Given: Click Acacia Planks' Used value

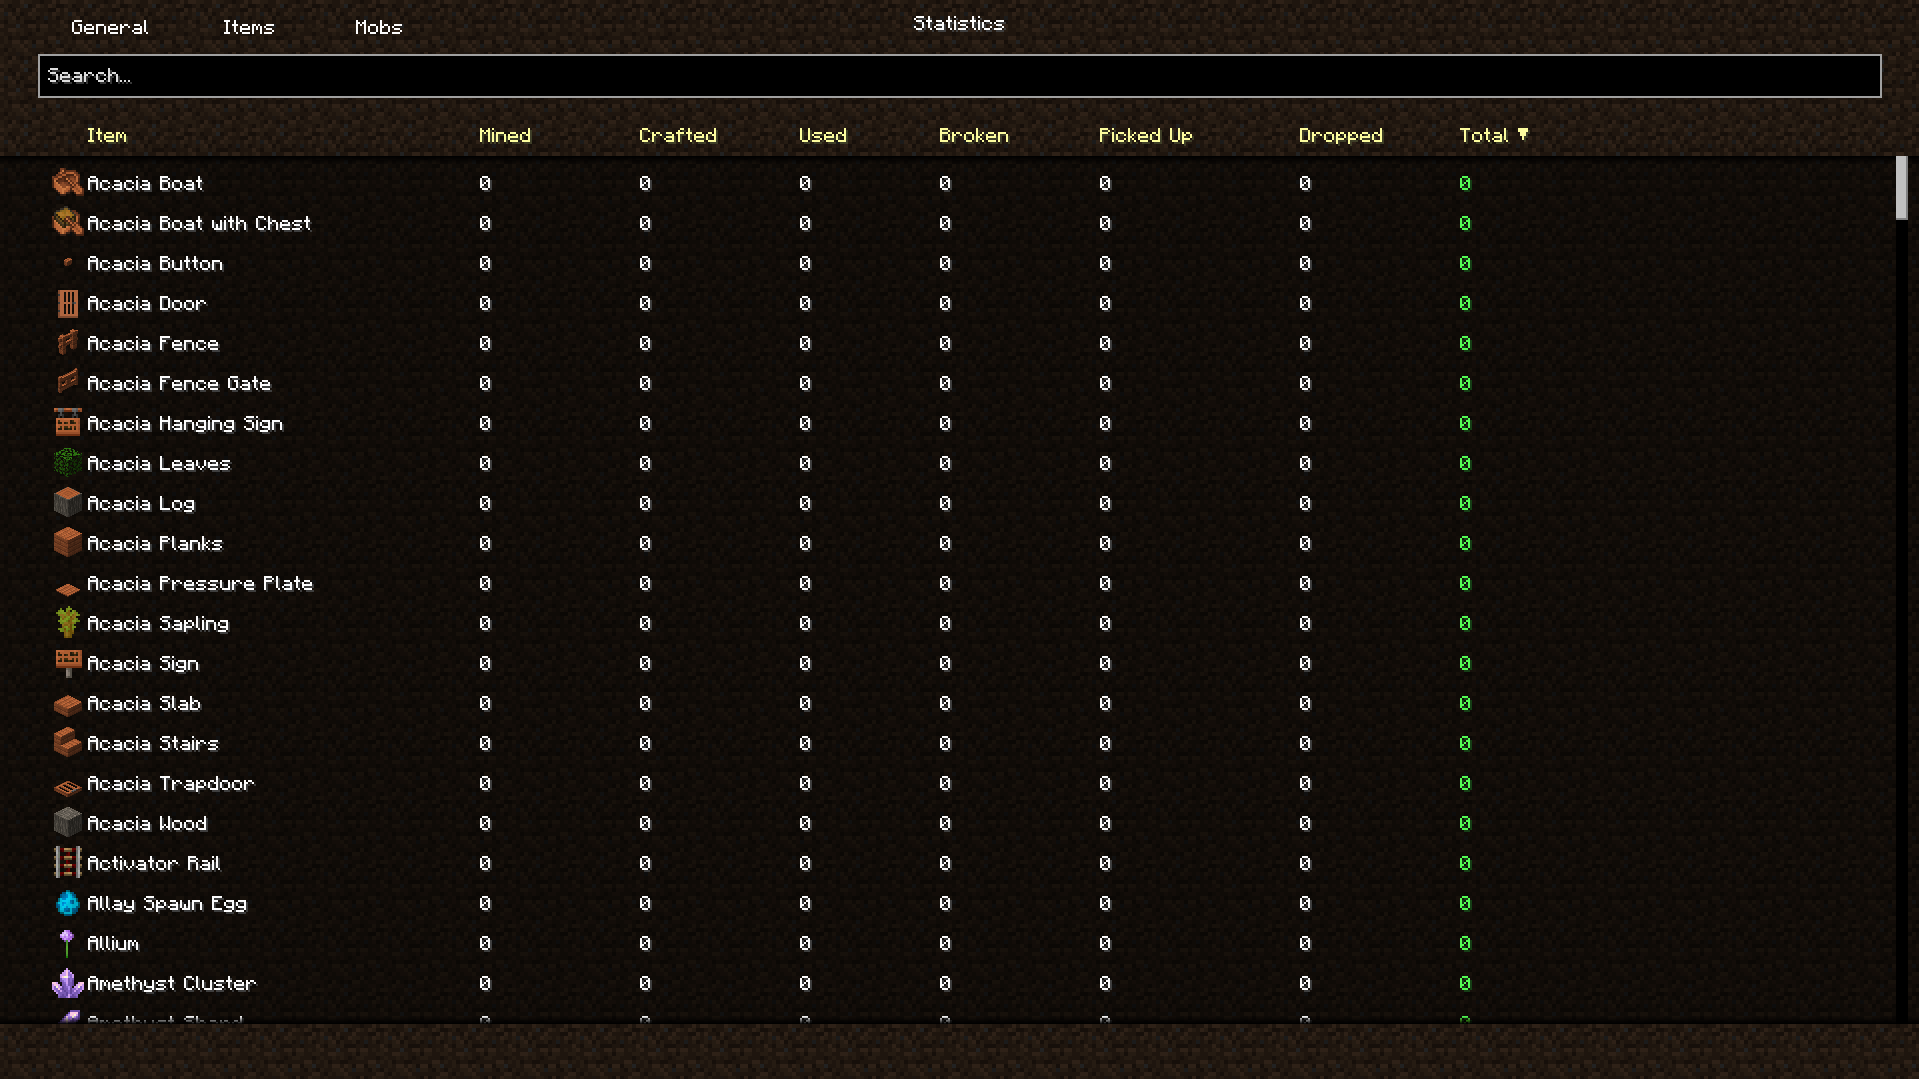Looking at the screenshot, I should tap(805, 543).
